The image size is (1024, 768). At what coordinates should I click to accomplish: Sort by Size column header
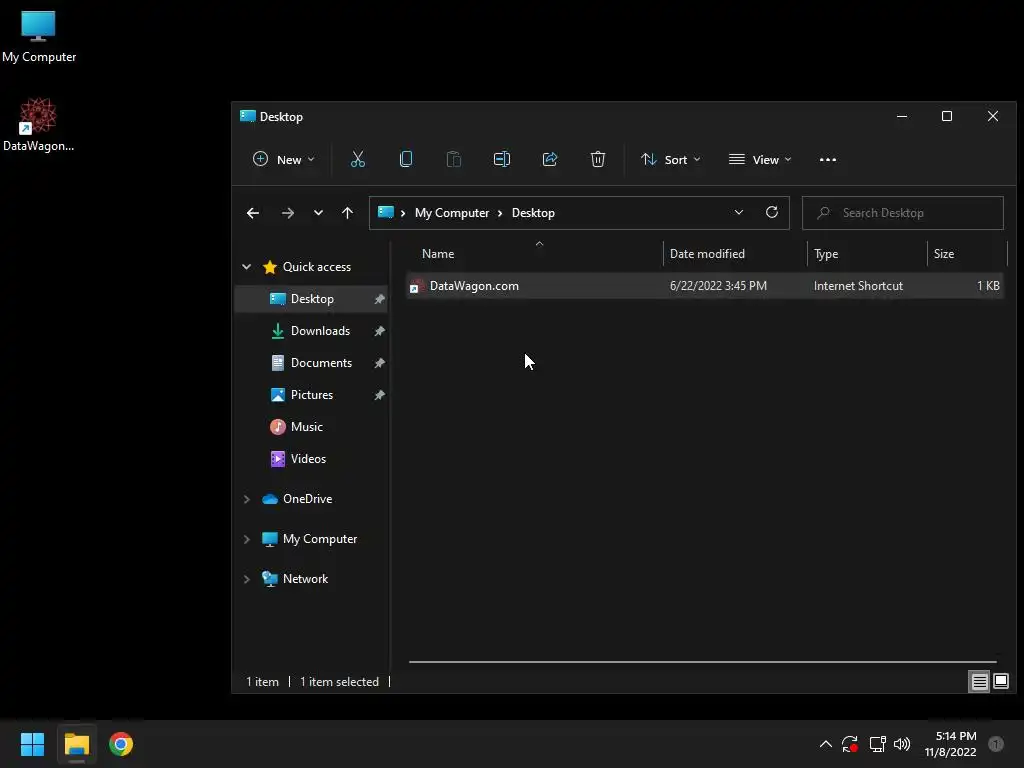click(944, 254)
